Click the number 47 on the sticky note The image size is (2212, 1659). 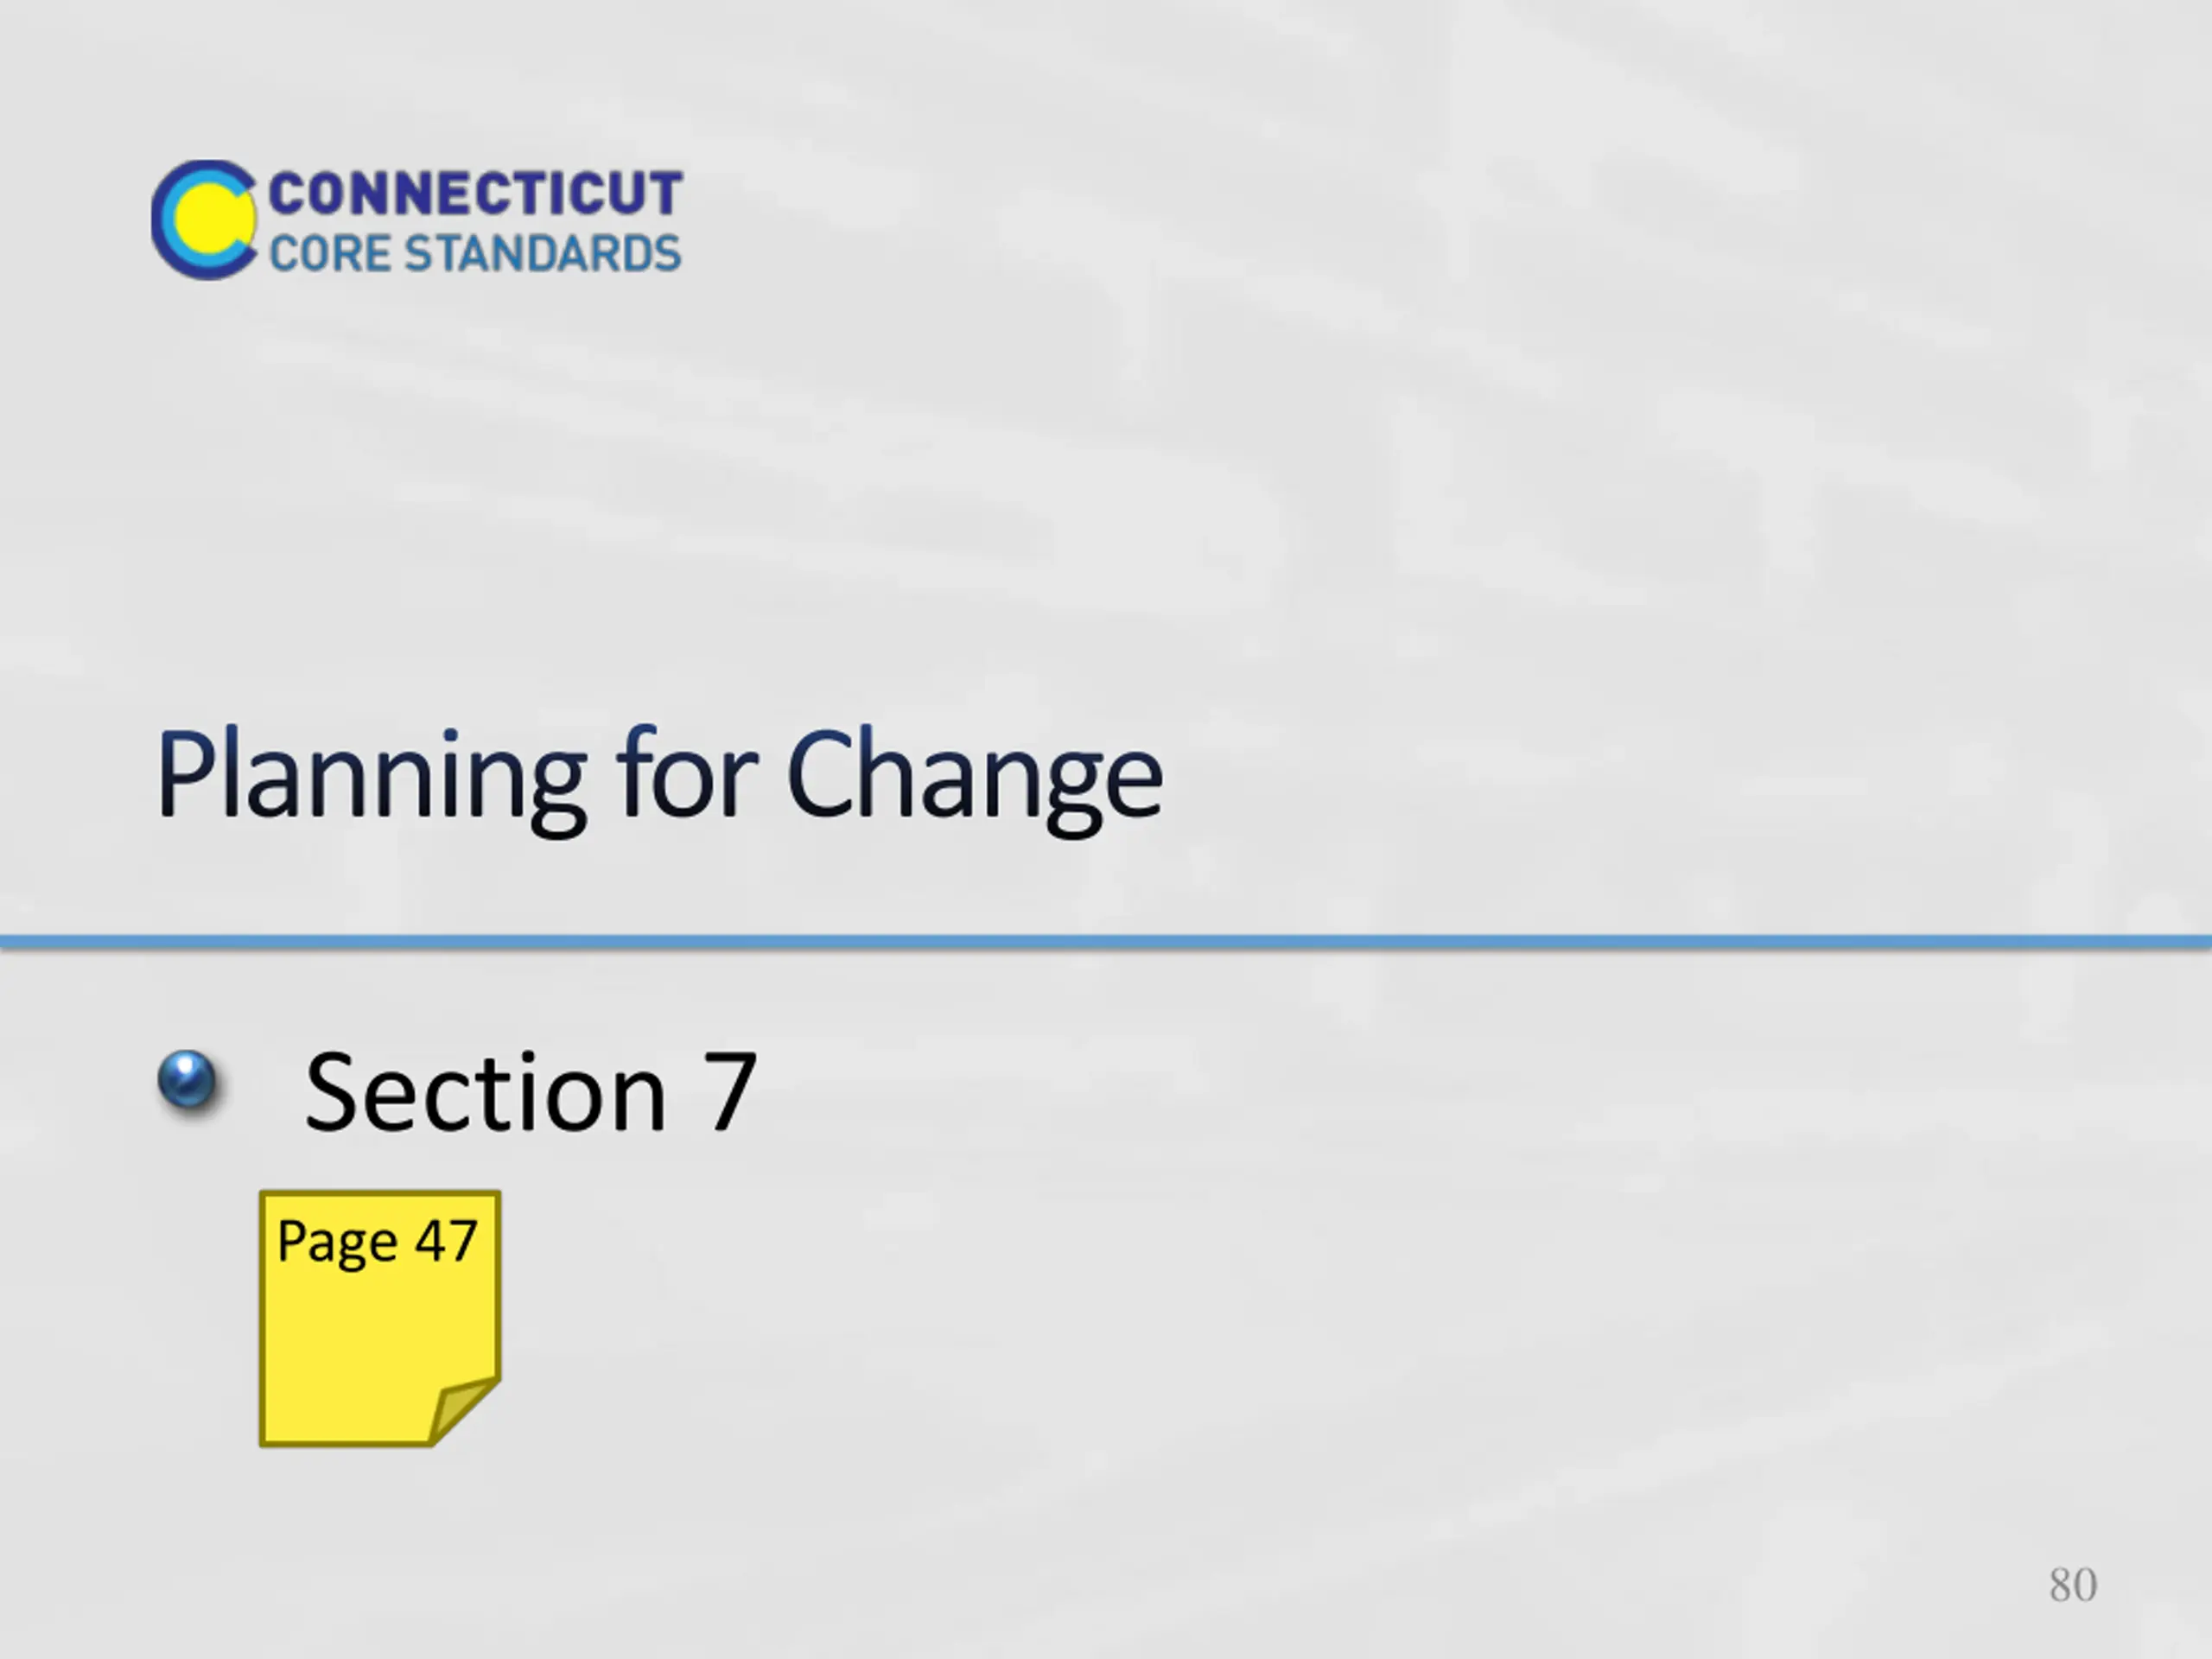447,1241
